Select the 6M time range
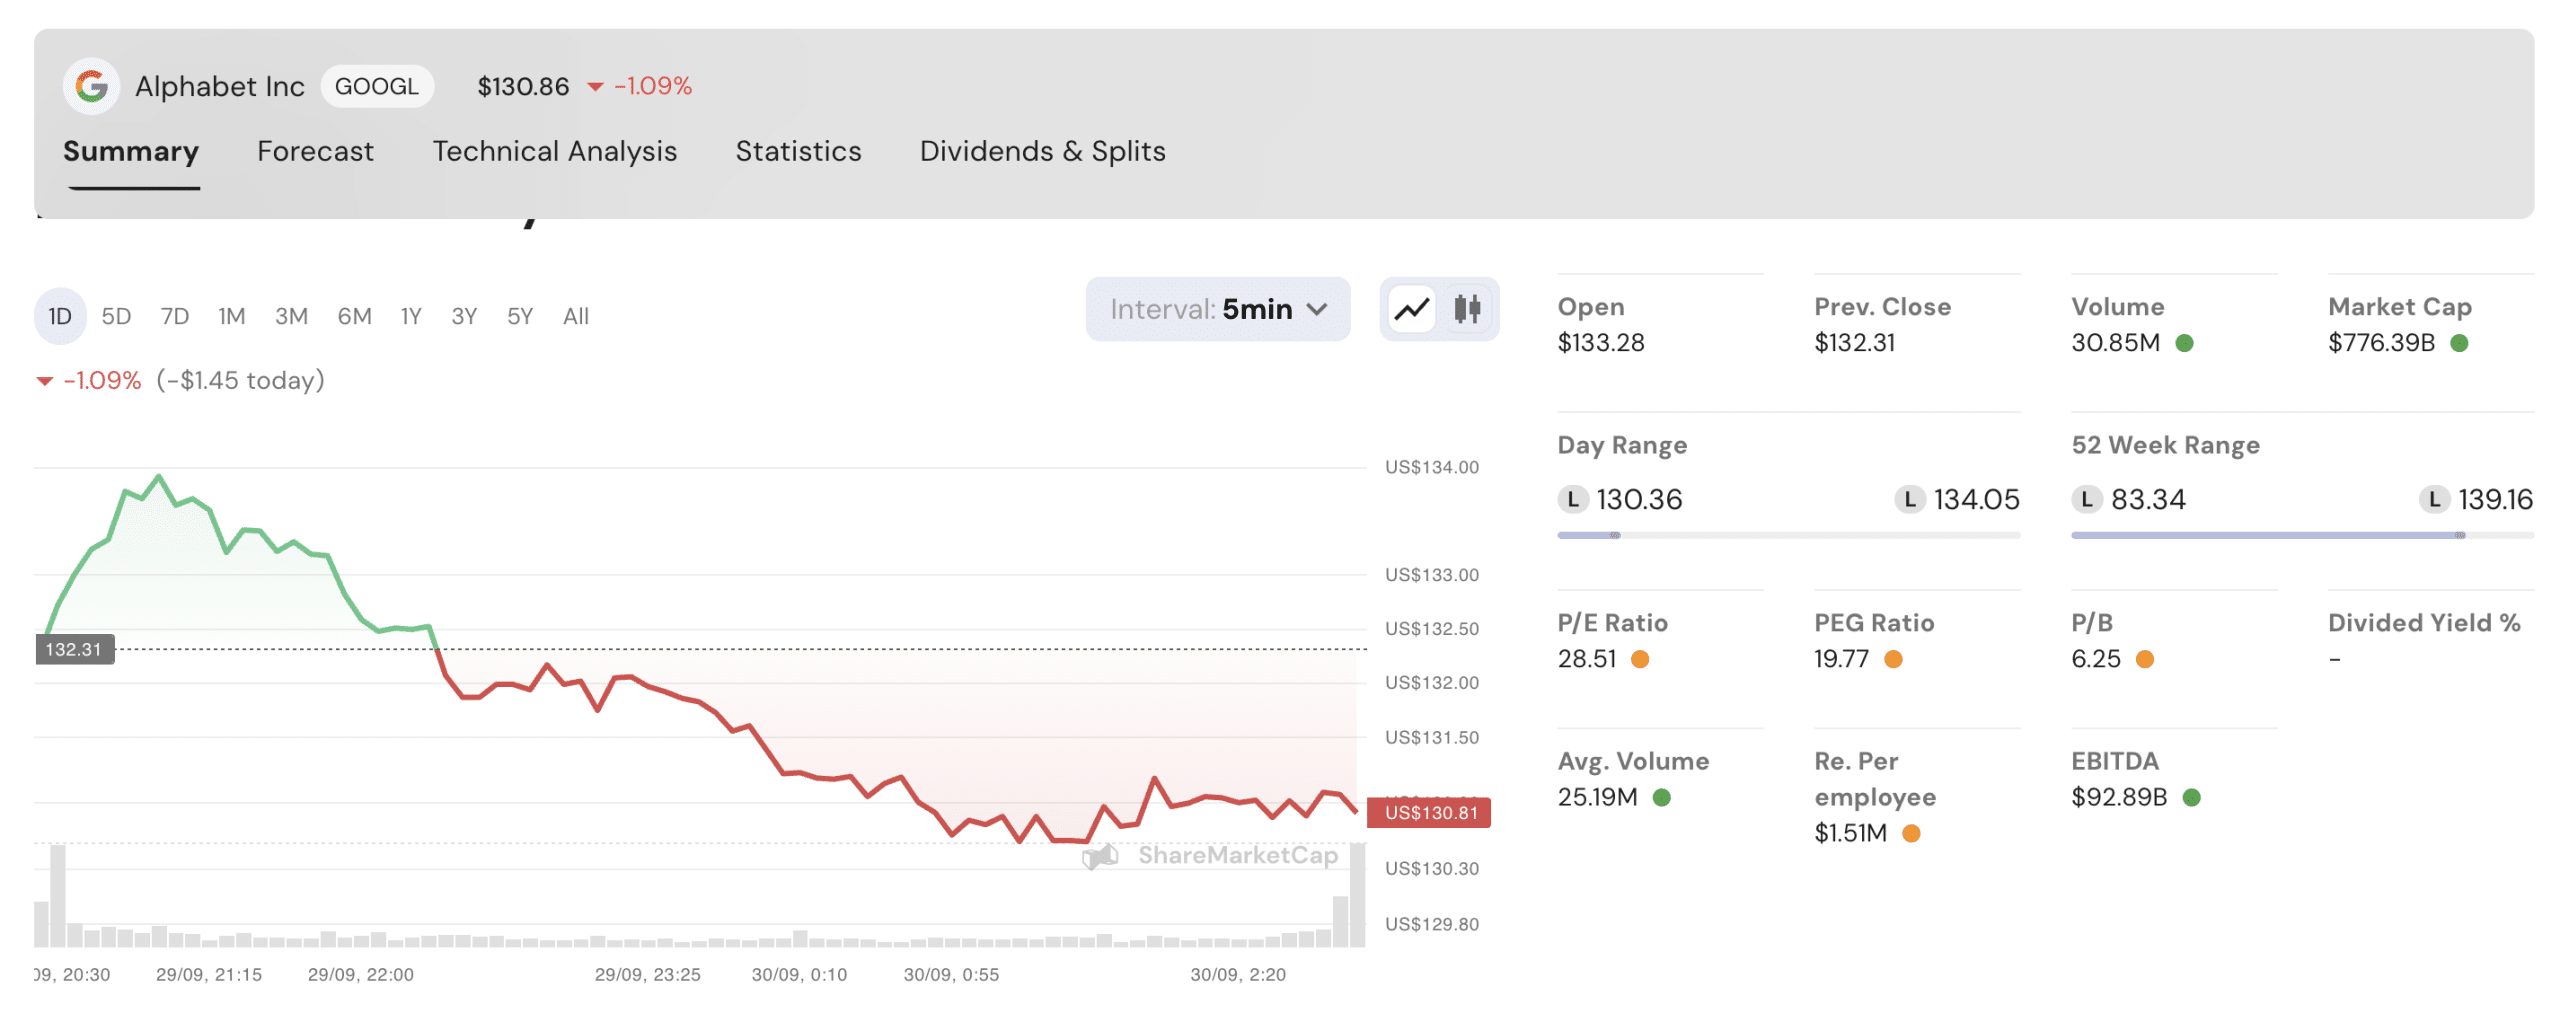The image size is (2560, 1013). pos(353,315)
